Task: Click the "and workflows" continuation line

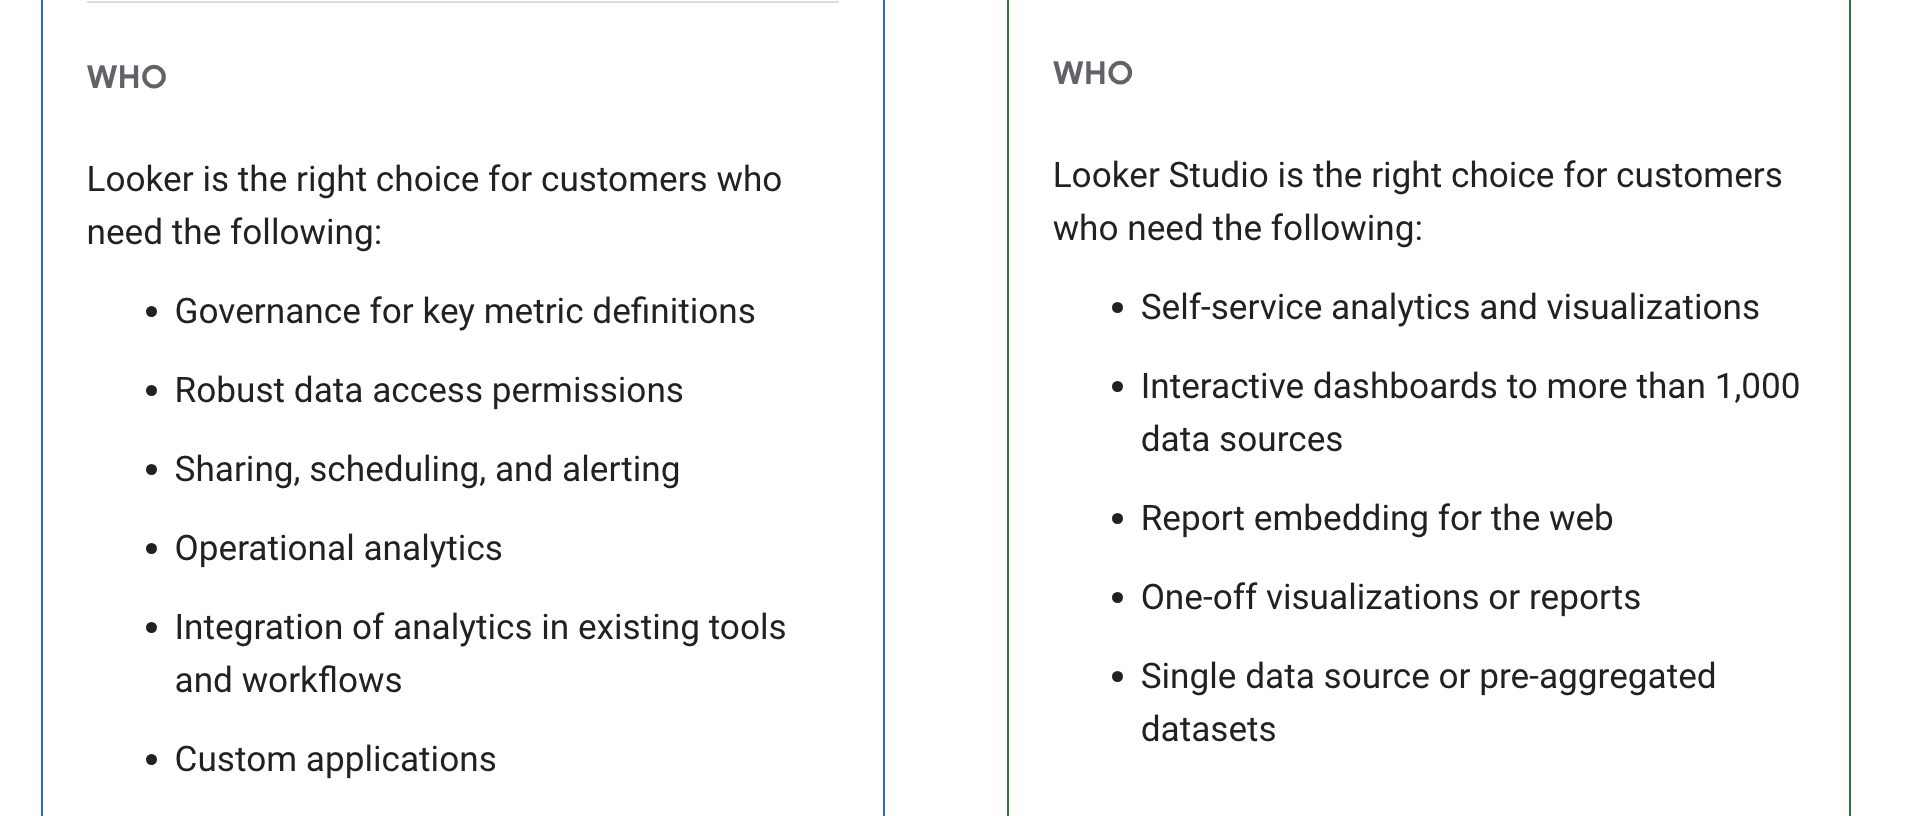Action: click(288, 680)
